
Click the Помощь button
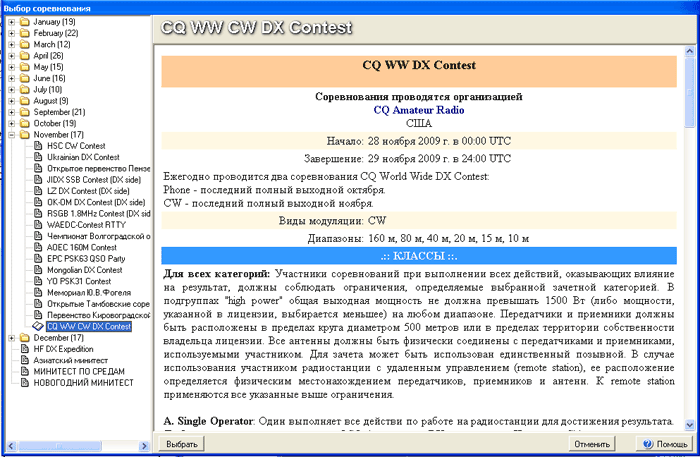pos(665,444)
